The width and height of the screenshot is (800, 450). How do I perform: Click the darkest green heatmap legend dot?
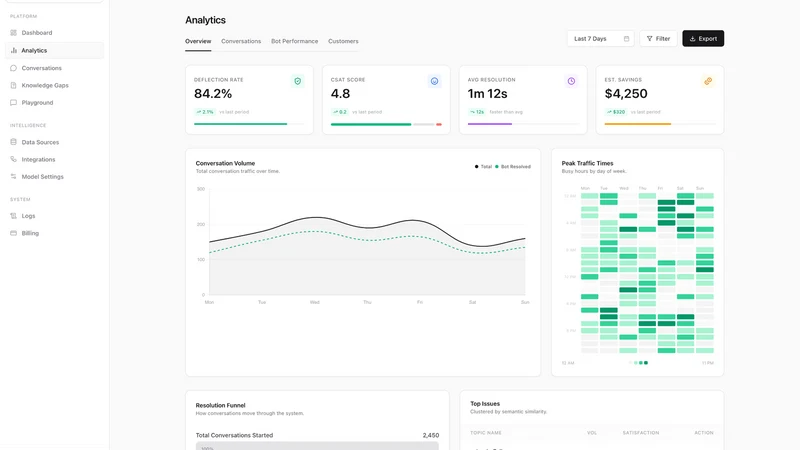coord(646,363)
